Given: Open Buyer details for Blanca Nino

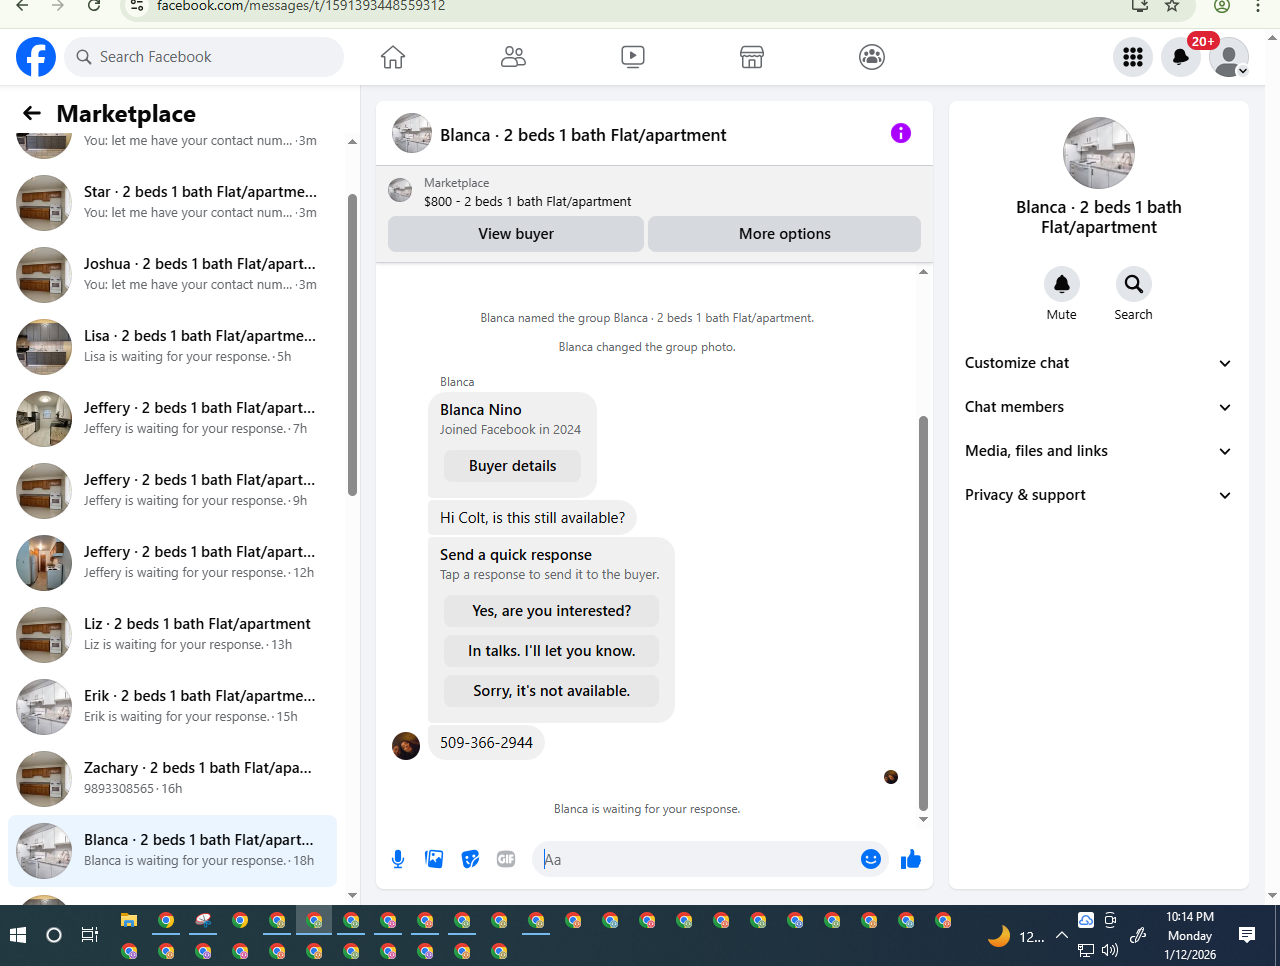Looking at the screenshot, I should click(513, 466).
